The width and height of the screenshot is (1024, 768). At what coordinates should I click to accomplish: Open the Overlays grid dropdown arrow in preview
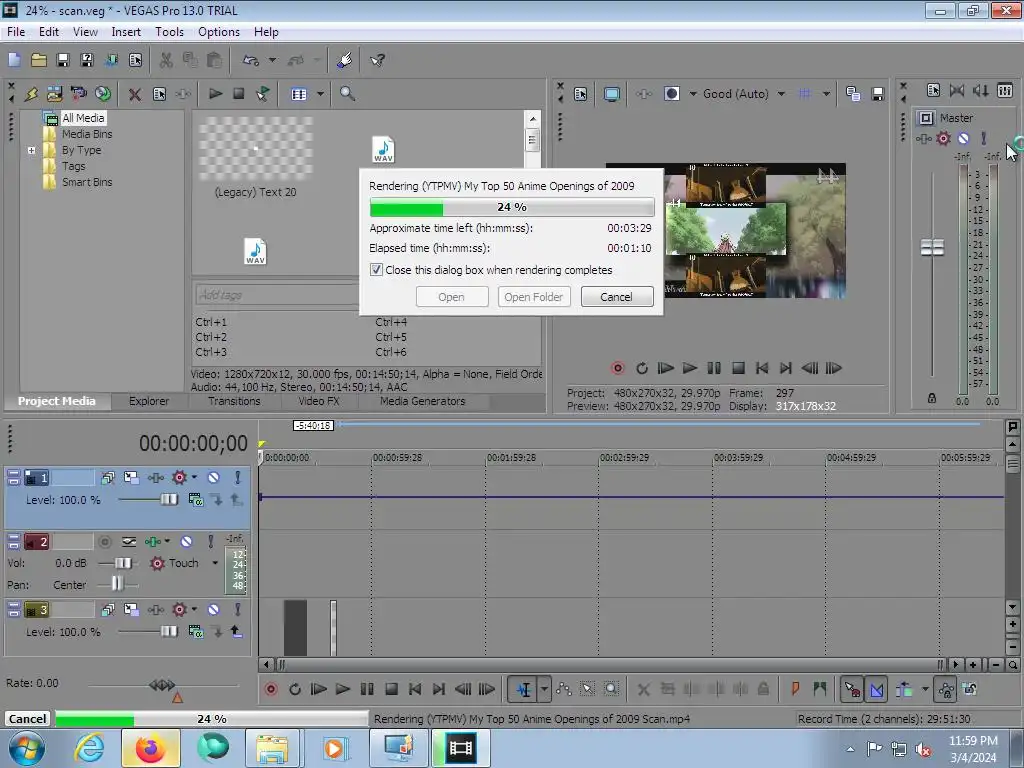(x=827, y=94)
